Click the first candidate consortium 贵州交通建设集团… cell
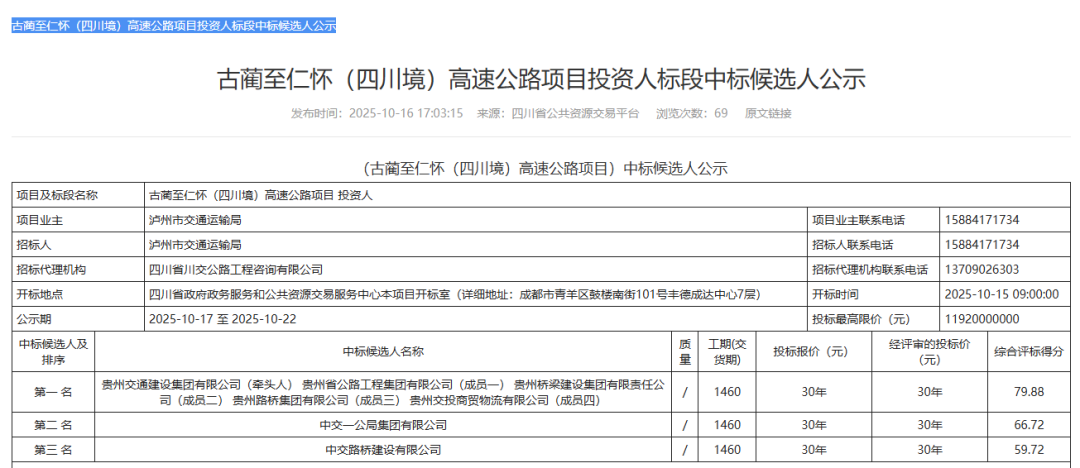Viewport: 1080px width, 468px height. 384,392
